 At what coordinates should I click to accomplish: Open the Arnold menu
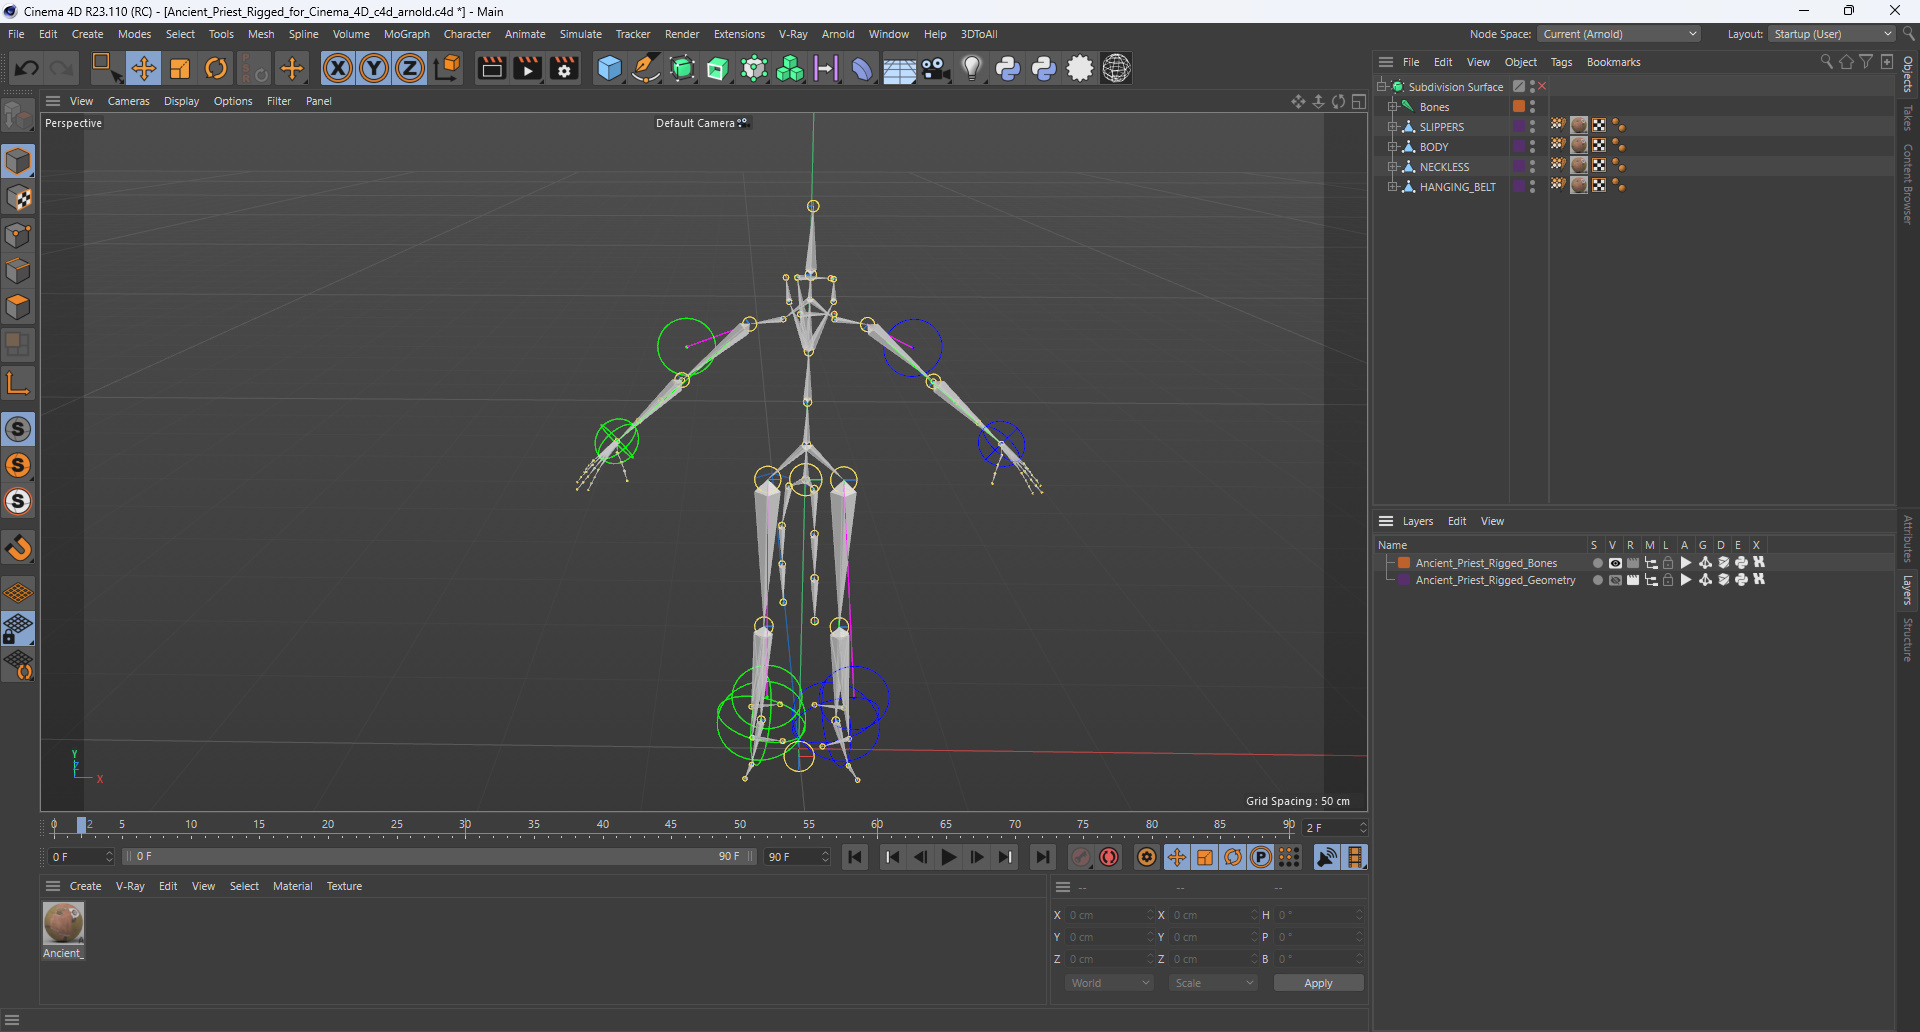coord(838,34)
